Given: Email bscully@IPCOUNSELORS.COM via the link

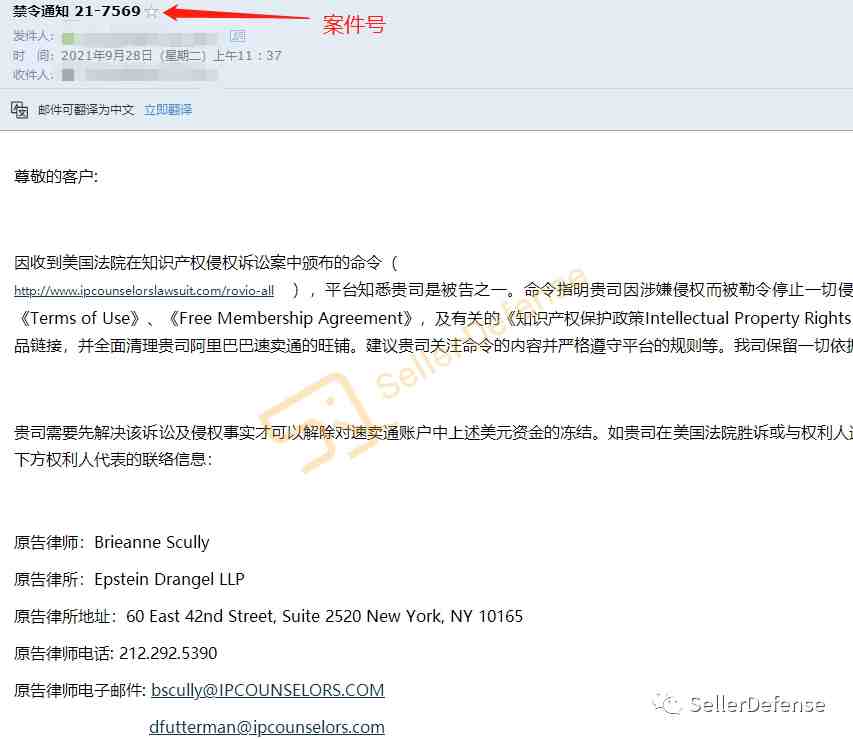Looking at the screenshot, I should click(x=268, y=690).
